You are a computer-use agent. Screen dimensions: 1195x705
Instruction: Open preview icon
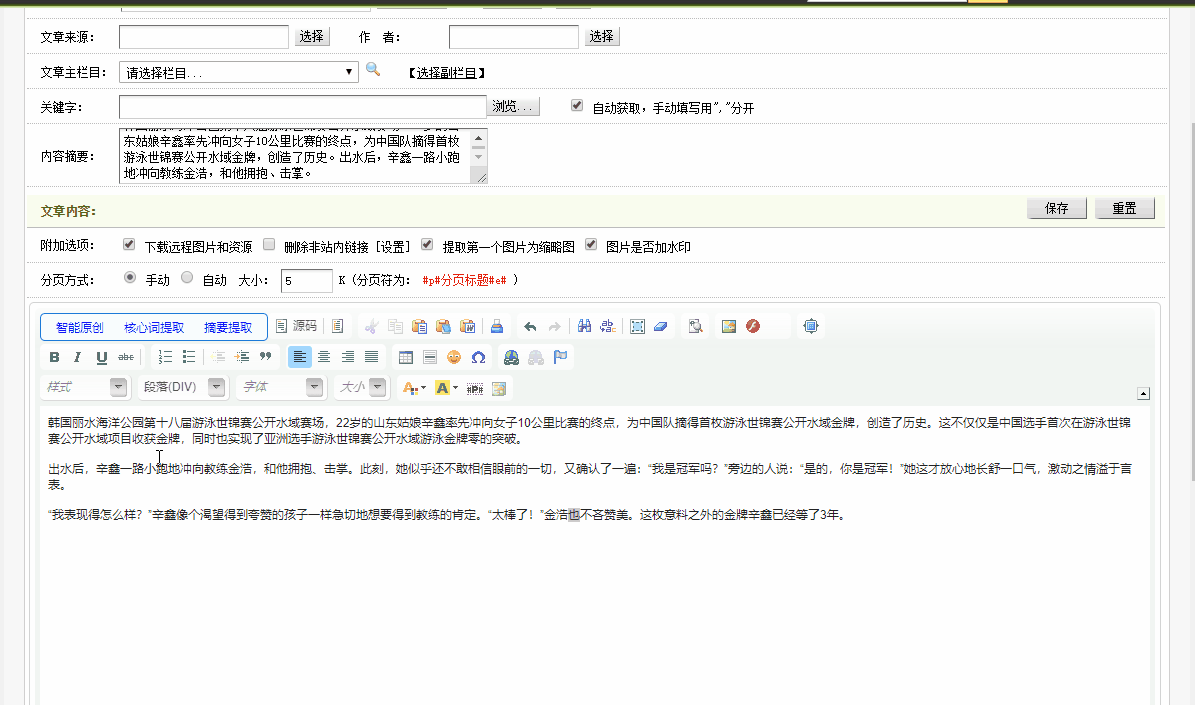[695, 326]
